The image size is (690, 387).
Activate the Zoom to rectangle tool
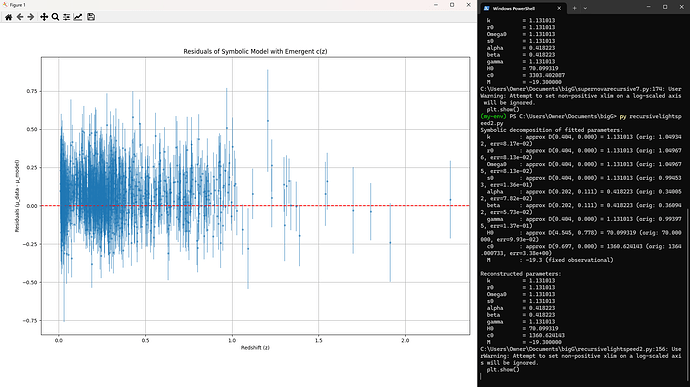click(x=55, y=17)
